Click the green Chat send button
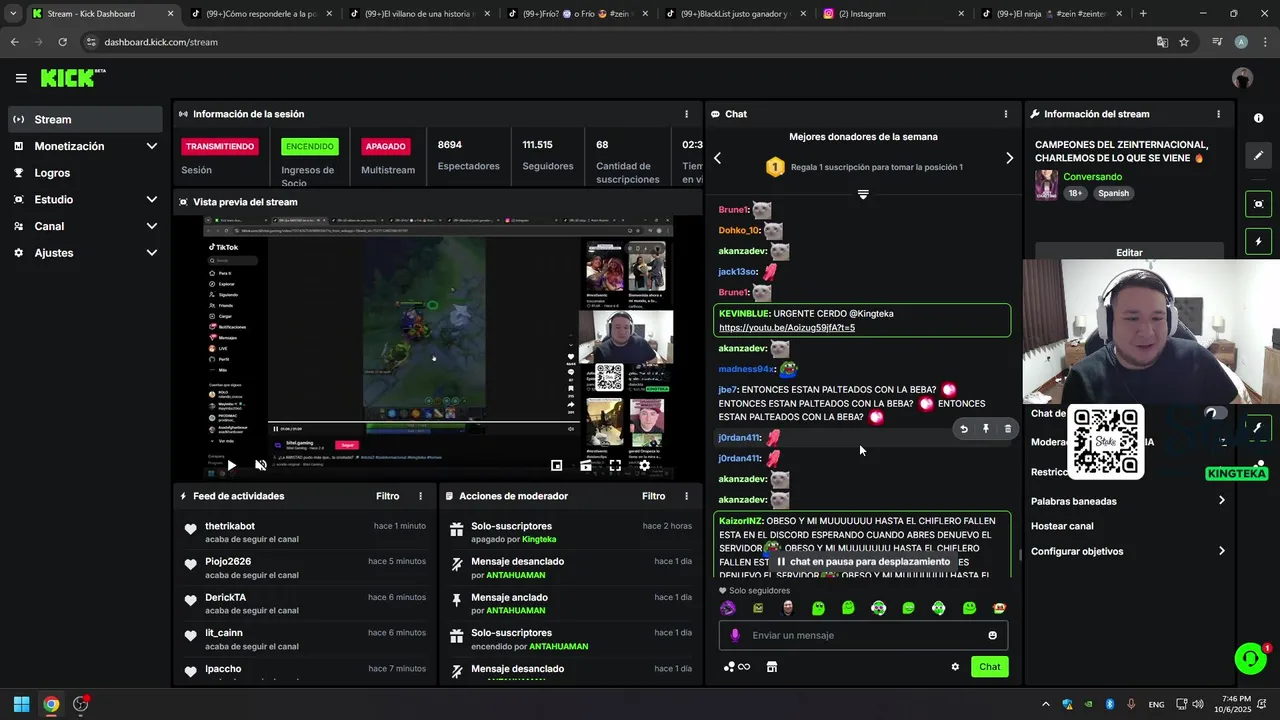Image resolution: width=1280 pixels, height=720 pixels. pyautogui.click(x=989, y=667)
